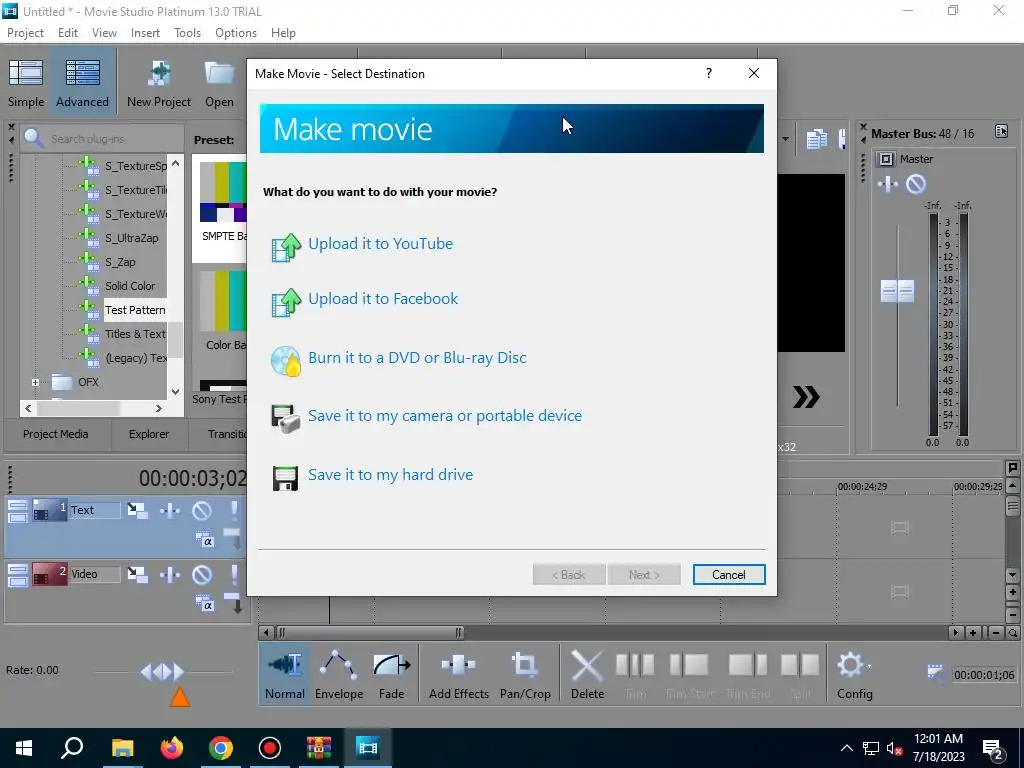Screen dimensions: 1024x768
Task: Select the Solid Color generator
Action: pos(130,286)
